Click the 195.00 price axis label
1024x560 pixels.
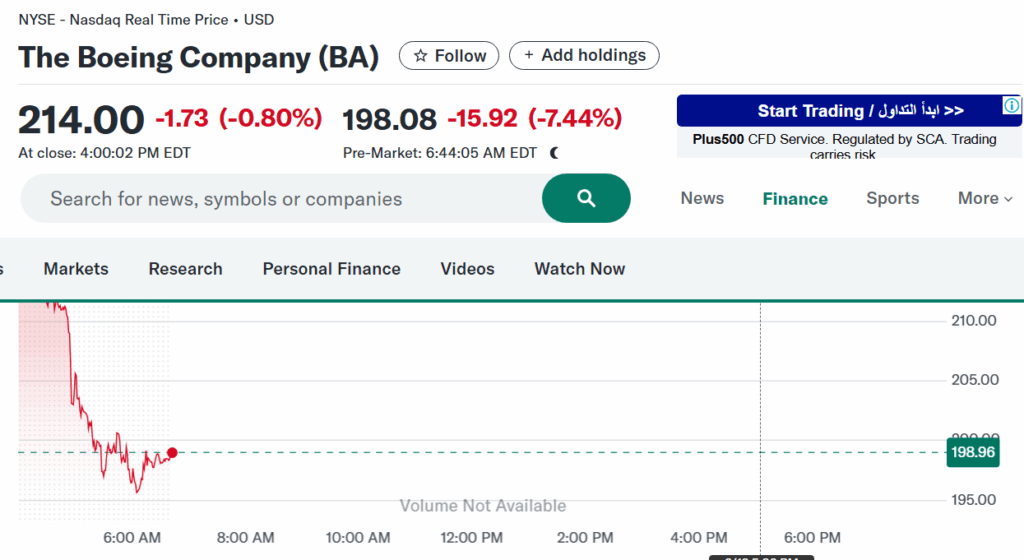(x=974, y=500)
